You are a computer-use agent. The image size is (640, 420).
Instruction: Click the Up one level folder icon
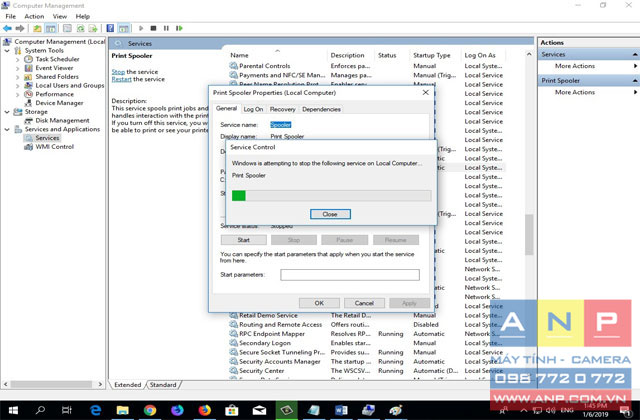click(x=37, y=28)
